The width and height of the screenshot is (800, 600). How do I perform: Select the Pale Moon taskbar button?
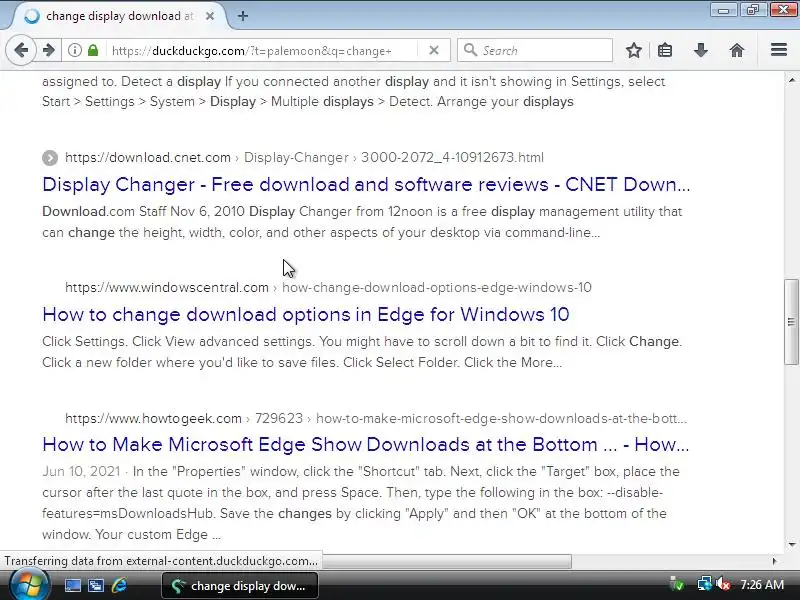(240, 585)
